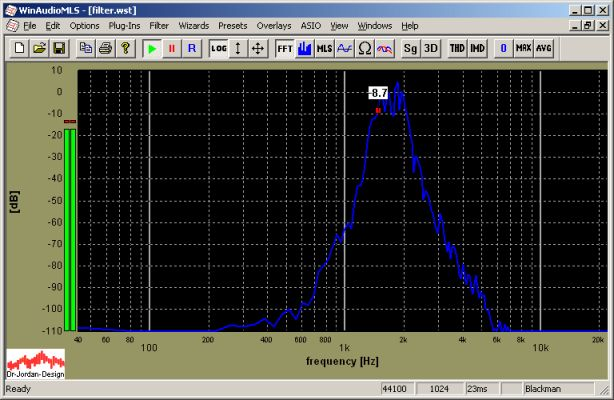Start measurement with the green play button
This screenshot has height=400, width=614.
pyautogui.click(x=151, y=48)
